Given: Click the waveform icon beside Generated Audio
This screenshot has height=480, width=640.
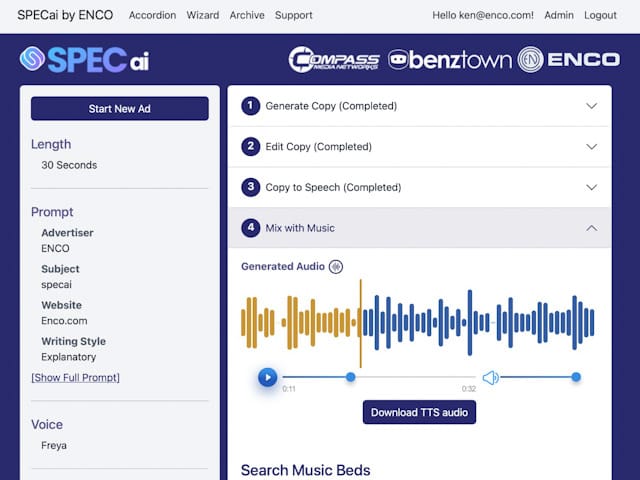Looking at the screenshot, I should click(x=336, y=267).
